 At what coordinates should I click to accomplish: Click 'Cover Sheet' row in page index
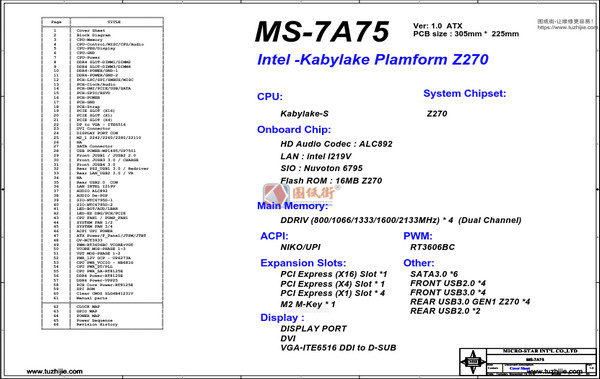[x=91, y=31]
